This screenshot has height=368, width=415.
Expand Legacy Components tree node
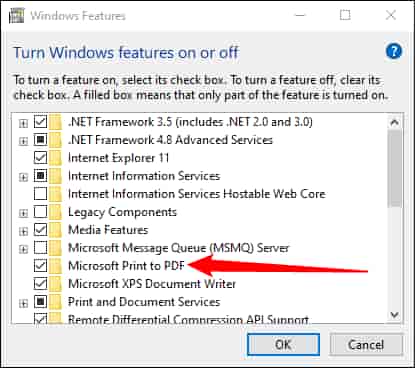pos(23,213)
